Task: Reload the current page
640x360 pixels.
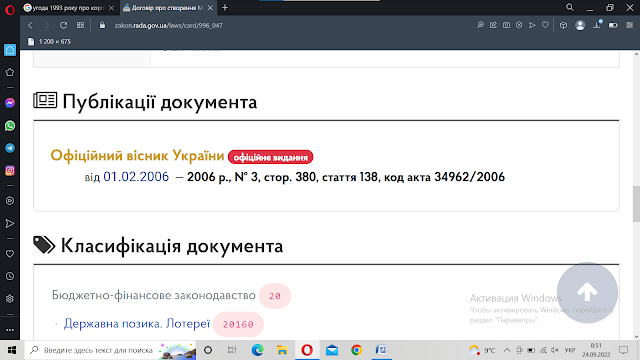Action: click(x=63, y=25)
